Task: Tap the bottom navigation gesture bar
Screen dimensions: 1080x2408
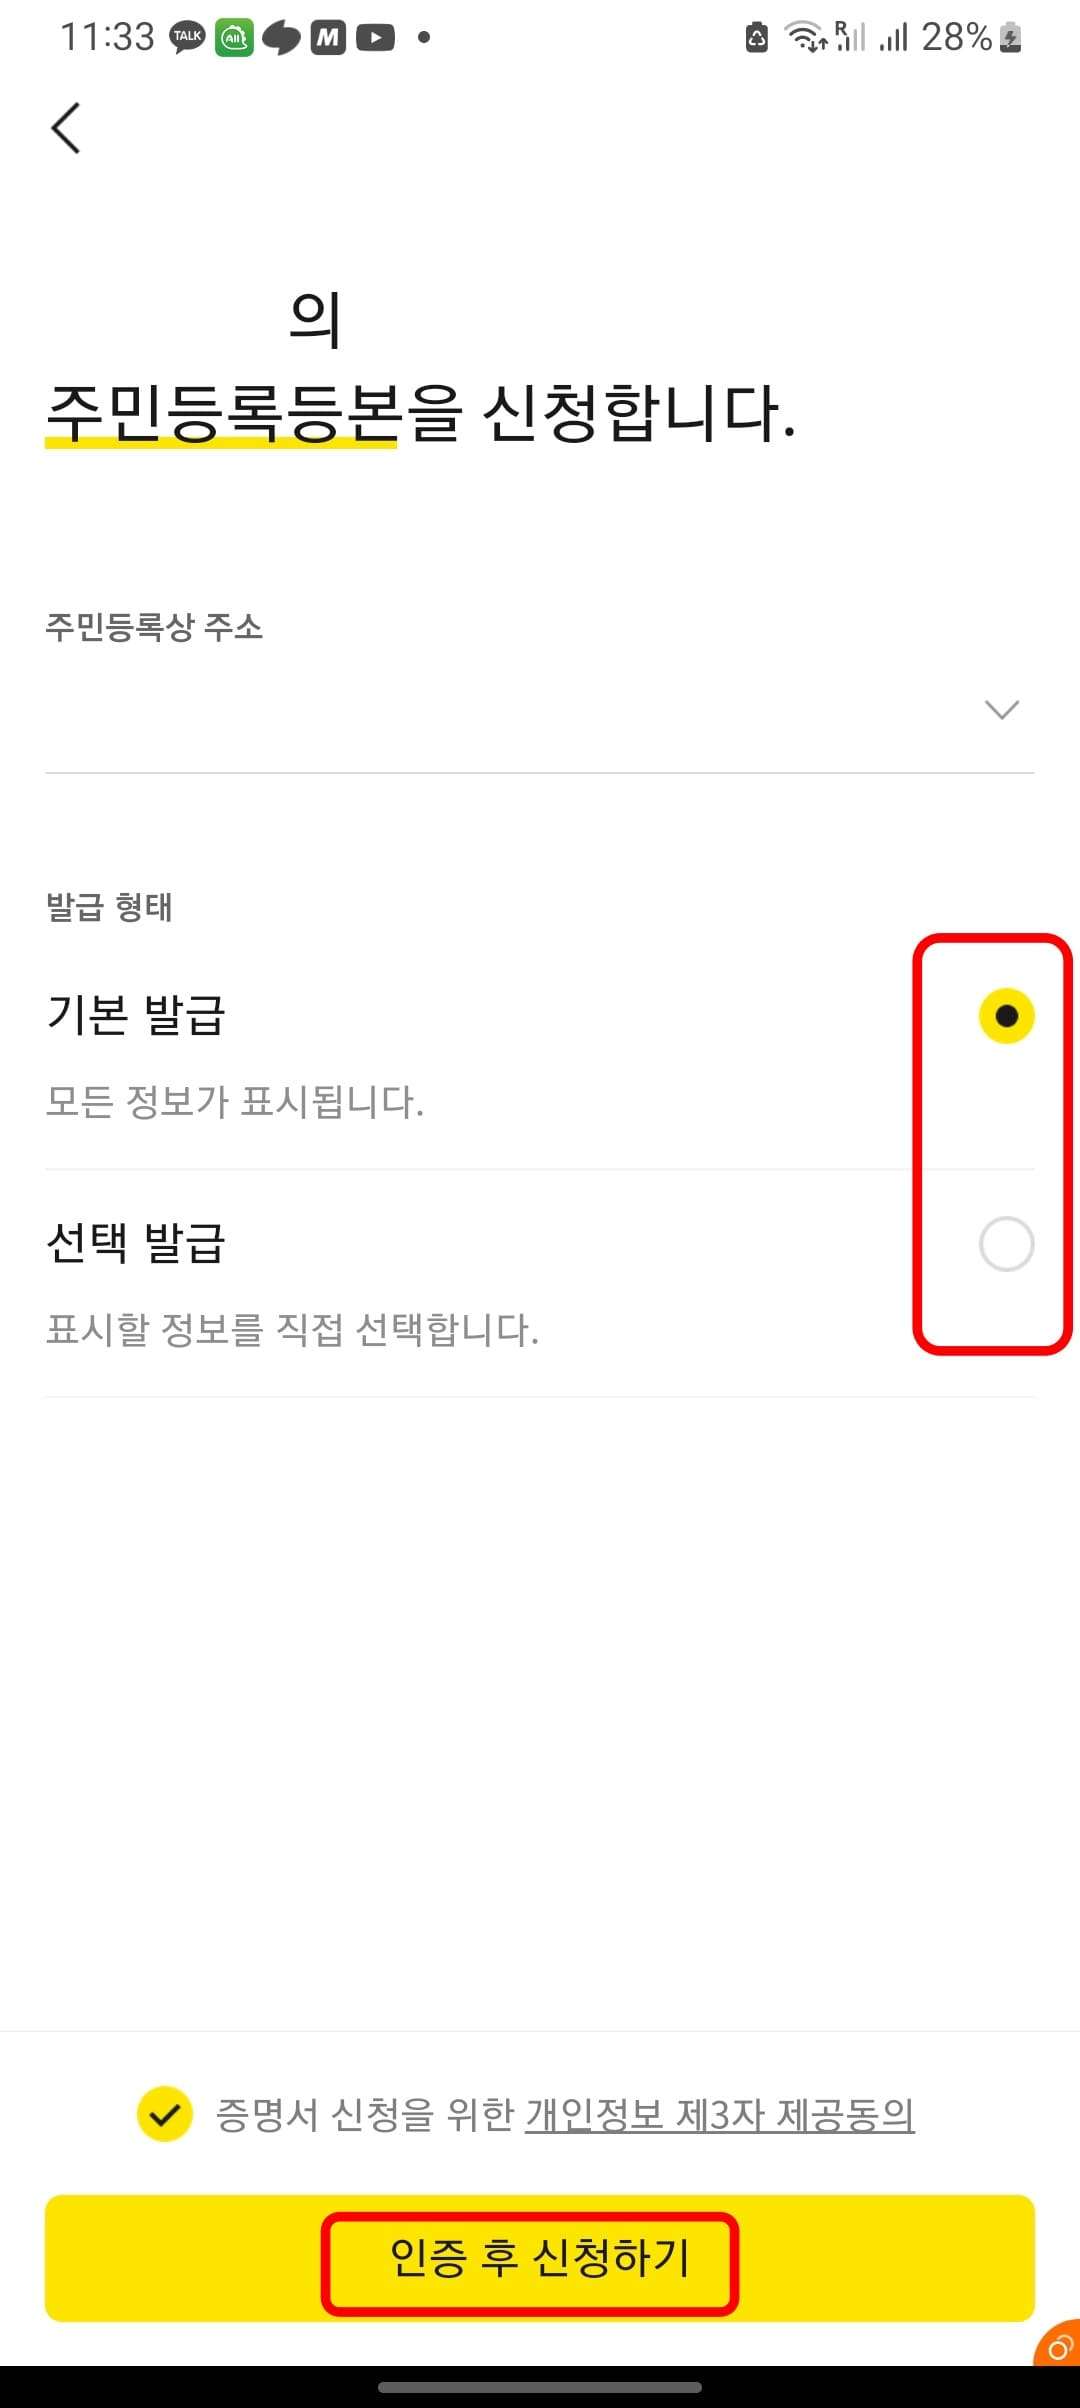Action: coord(540,2387)
